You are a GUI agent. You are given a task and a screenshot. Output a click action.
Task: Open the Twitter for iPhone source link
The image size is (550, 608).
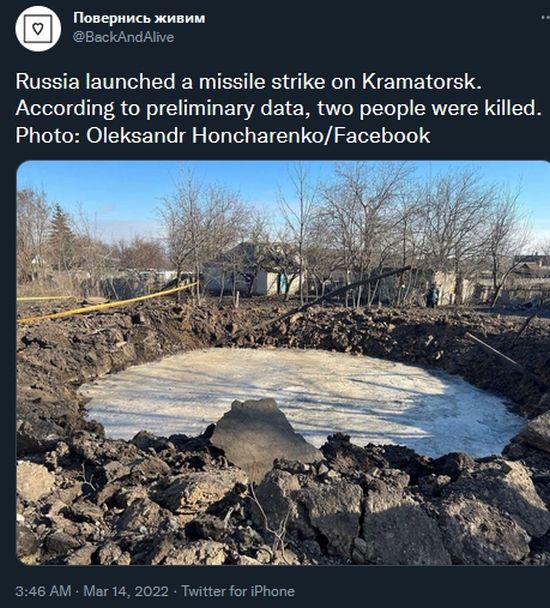pyautogui.click(x=238, y=591)
